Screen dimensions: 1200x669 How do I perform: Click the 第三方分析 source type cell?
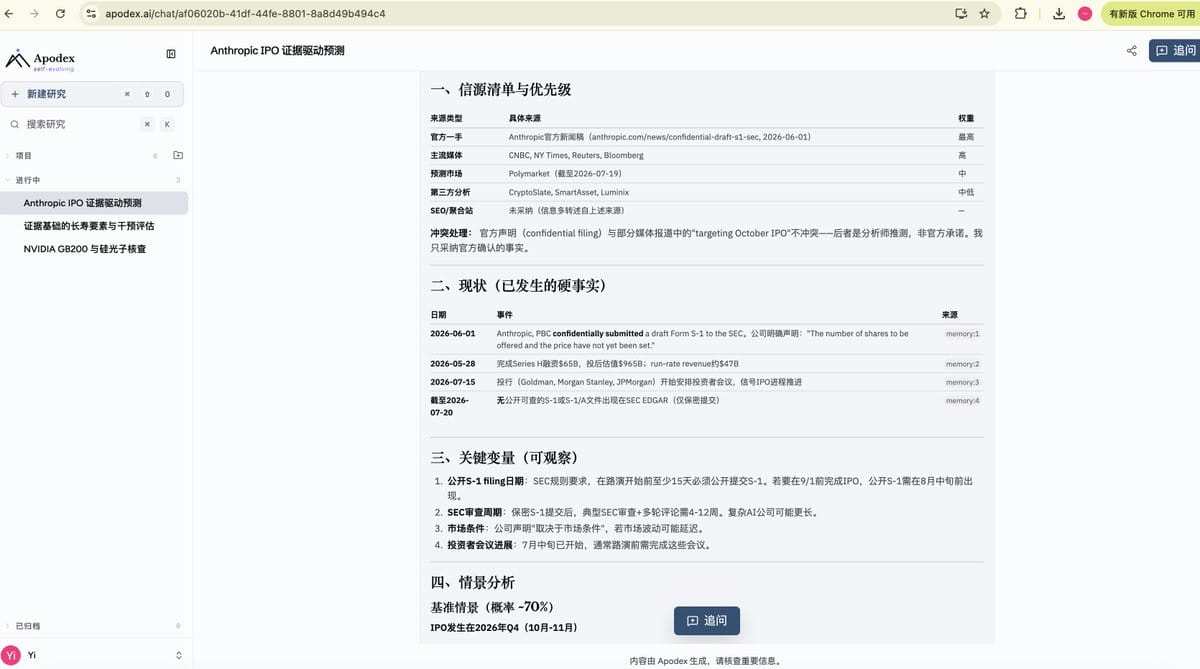click(450, 192)
